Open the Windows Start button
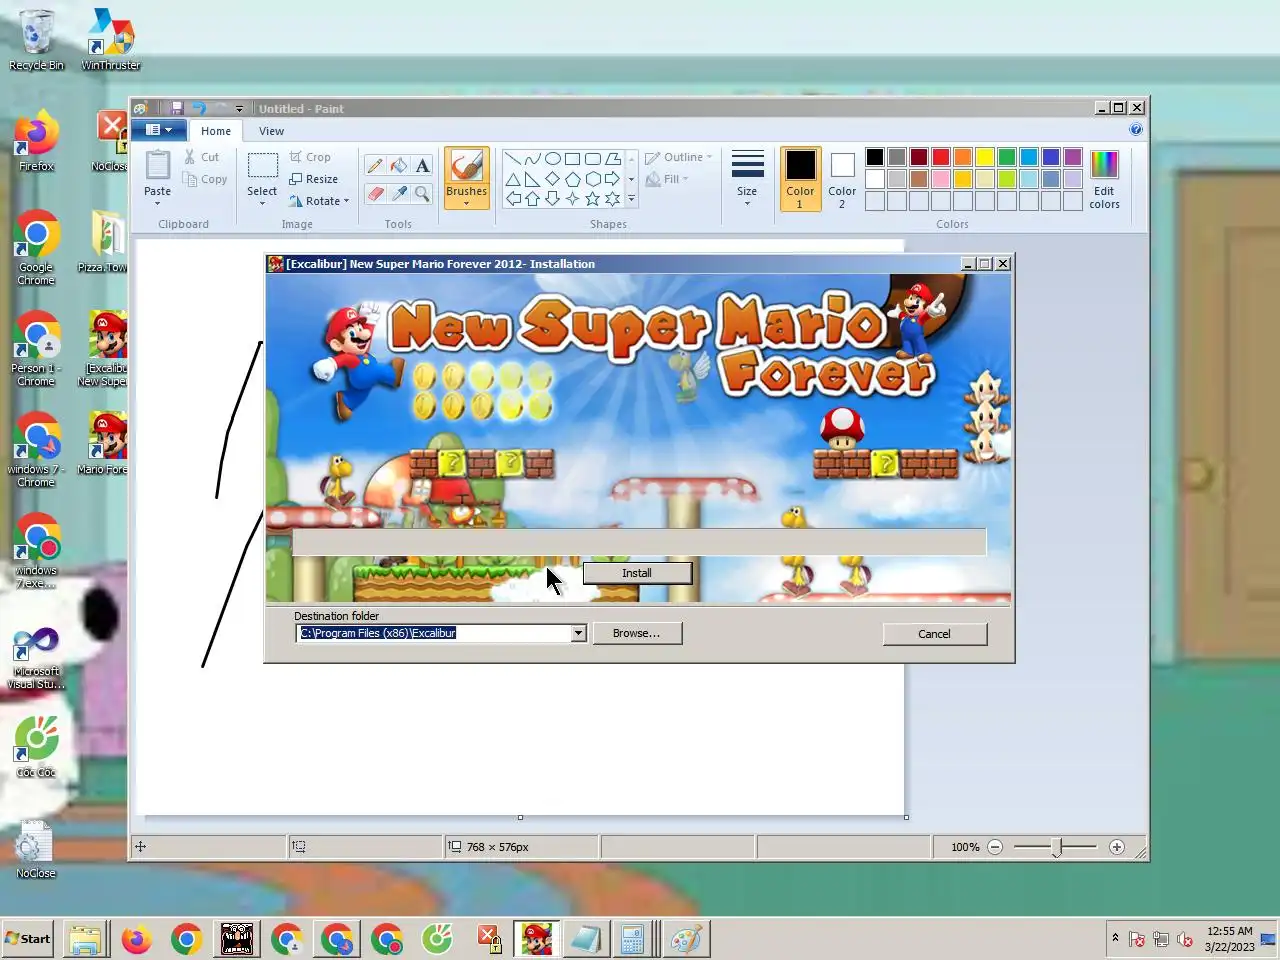Image resolution: width=1280 pixels, height=960 pixels. pos(28,939)
